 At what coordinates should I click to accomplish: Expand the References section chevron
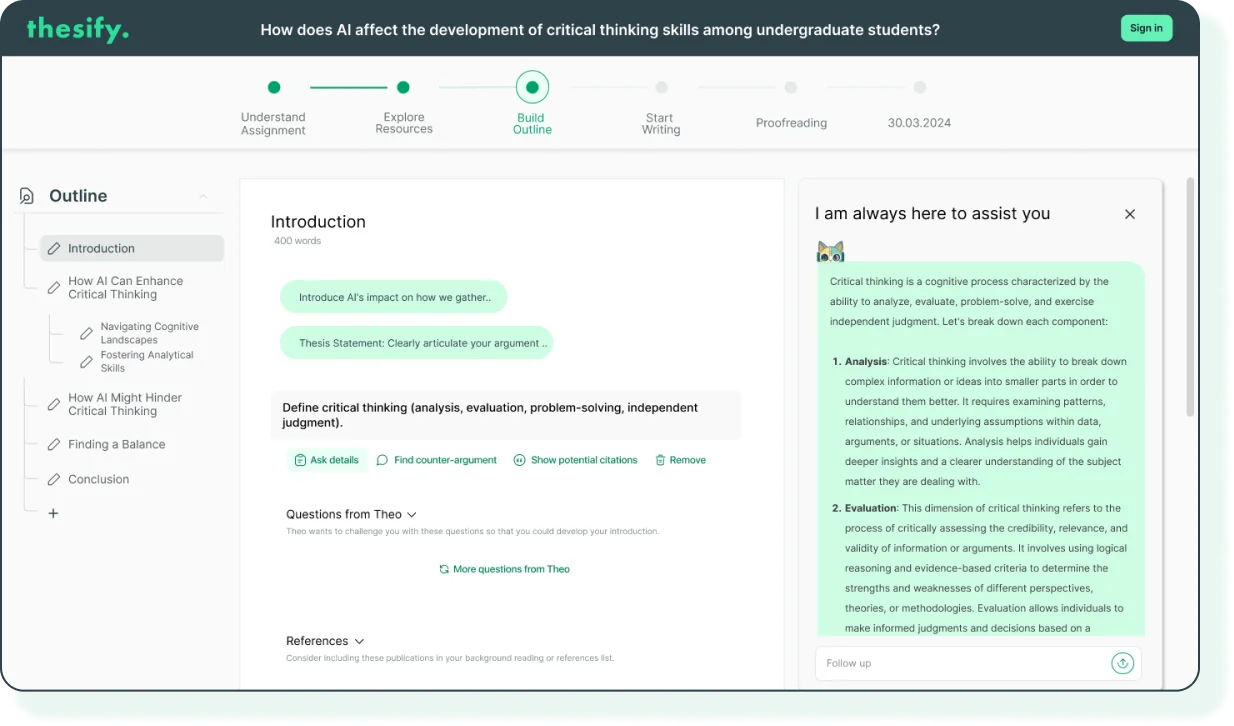click(359, 641)
